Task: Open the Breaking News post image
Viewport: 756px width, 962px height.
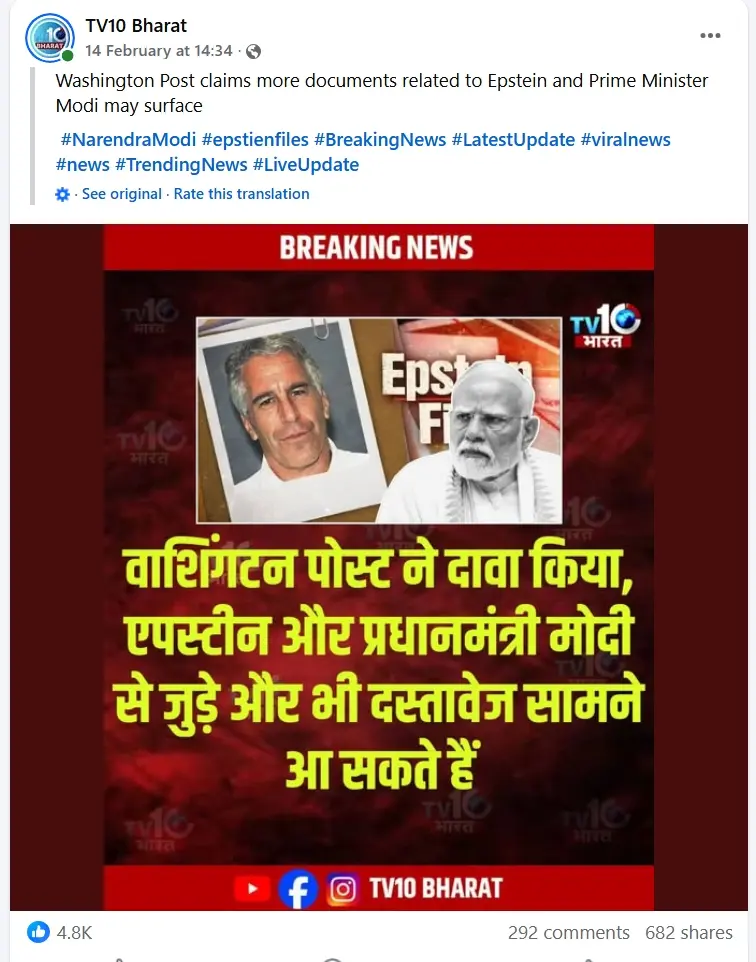Action: (379, 567)
